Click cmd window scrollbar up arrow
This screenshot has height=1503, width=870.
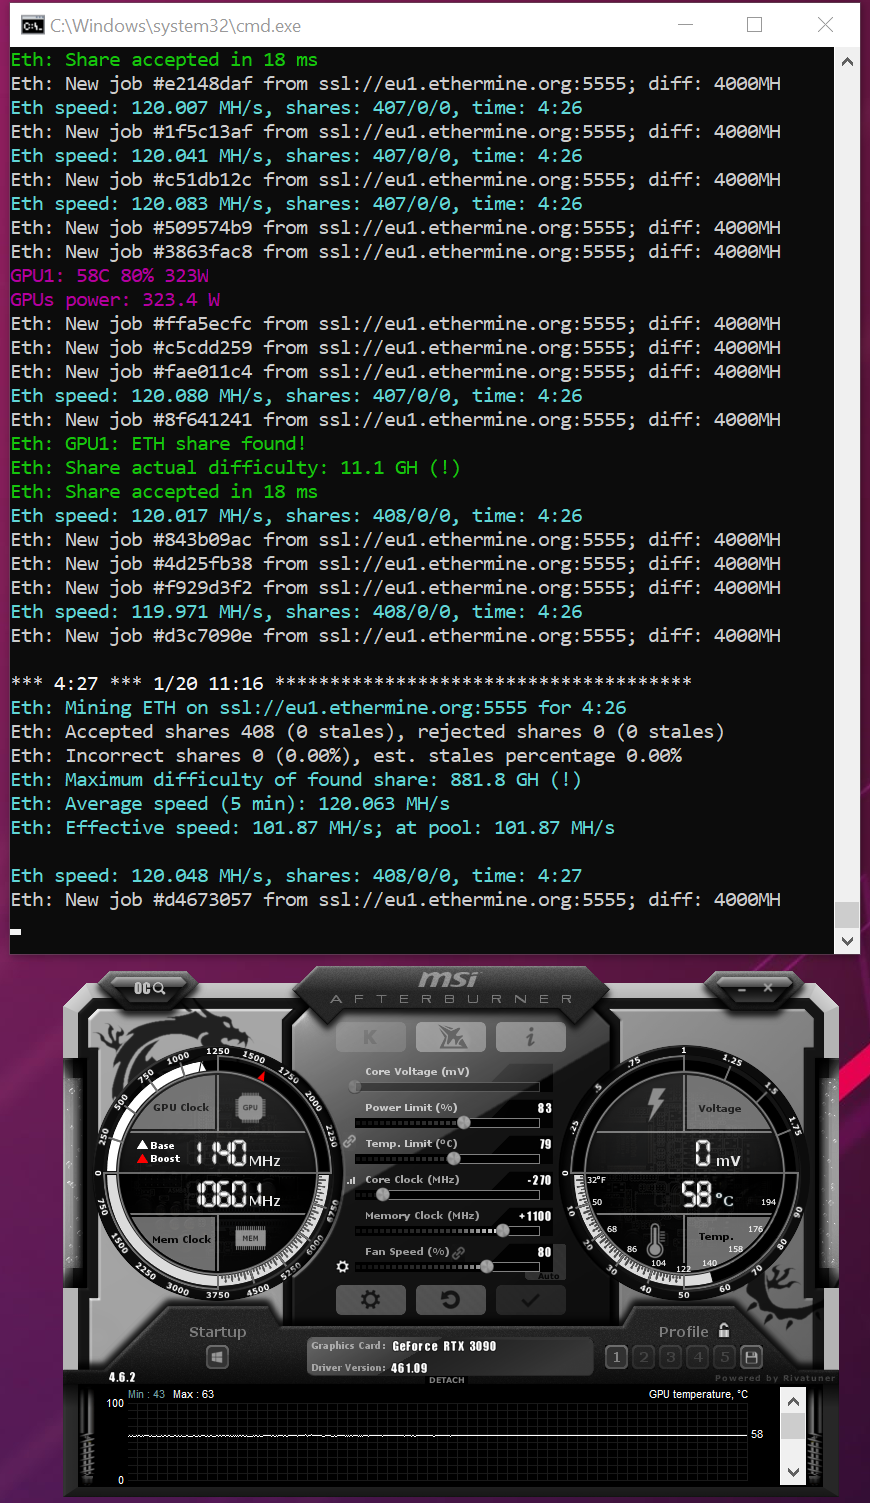click(847, 61)
